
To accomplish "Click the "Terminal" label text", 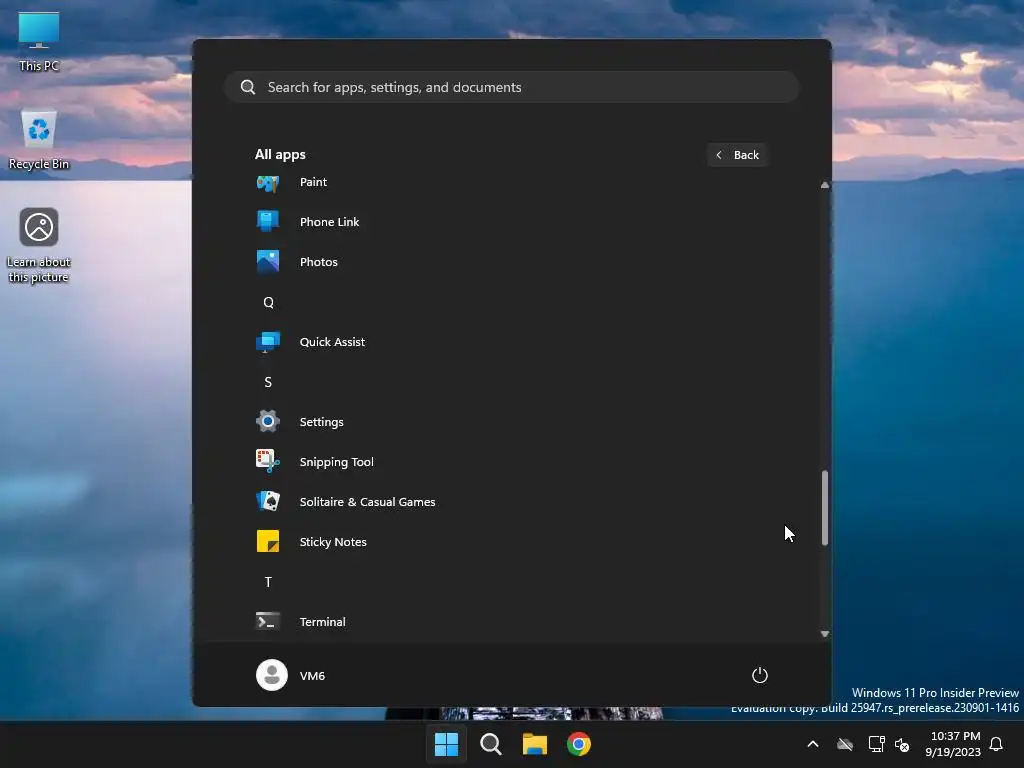I will tap(323, 622).
